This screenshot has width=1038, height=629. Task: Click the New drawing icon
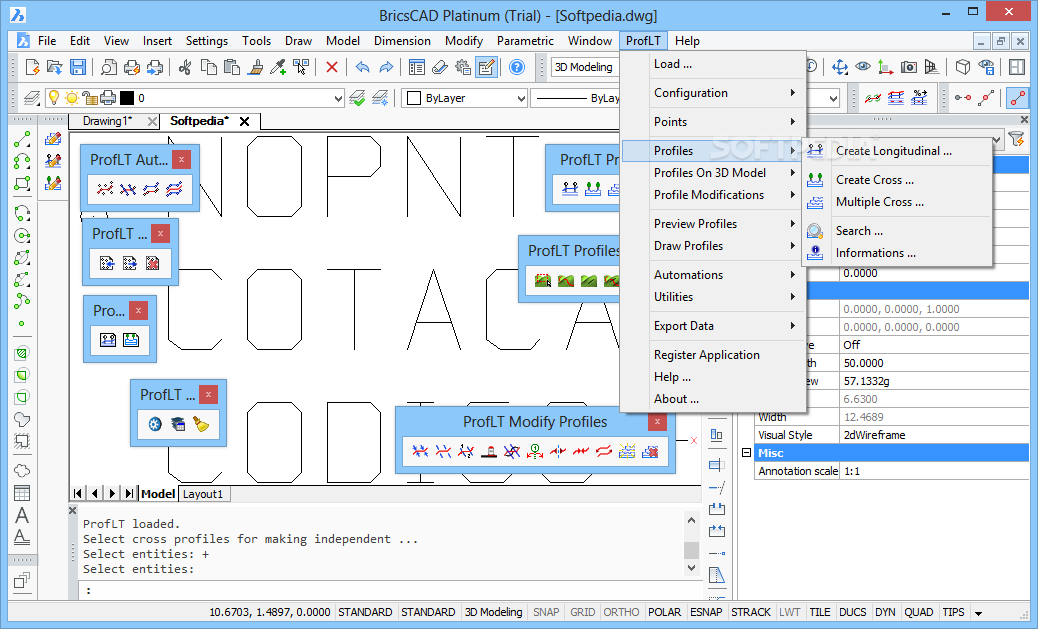(32, 67)
